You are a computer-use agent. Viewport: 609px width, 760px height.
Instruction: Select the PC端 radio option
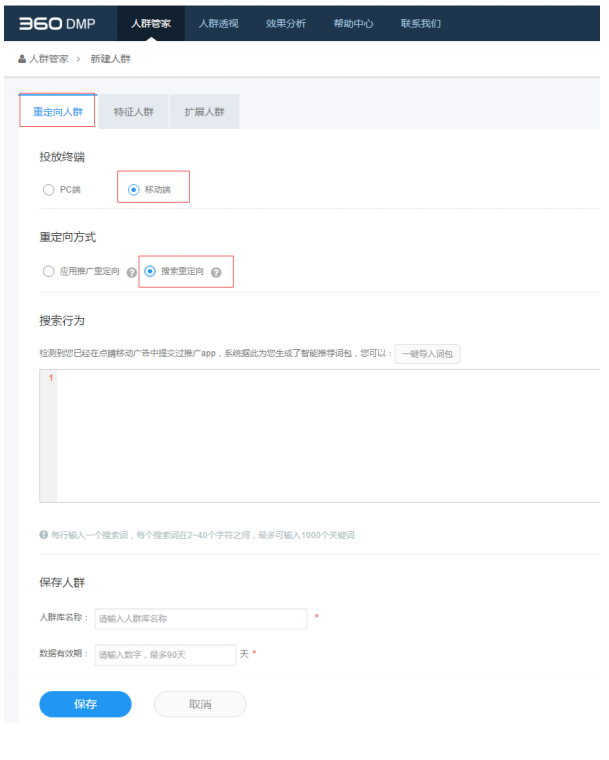(x=49, y=189)
